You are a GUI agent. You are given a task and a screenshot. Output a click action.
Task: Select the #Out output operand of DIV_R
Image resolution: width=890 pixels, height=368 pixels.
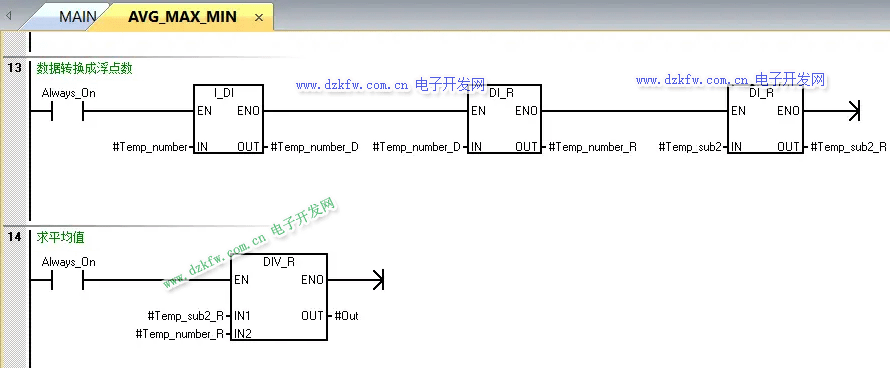coord(346,316)
